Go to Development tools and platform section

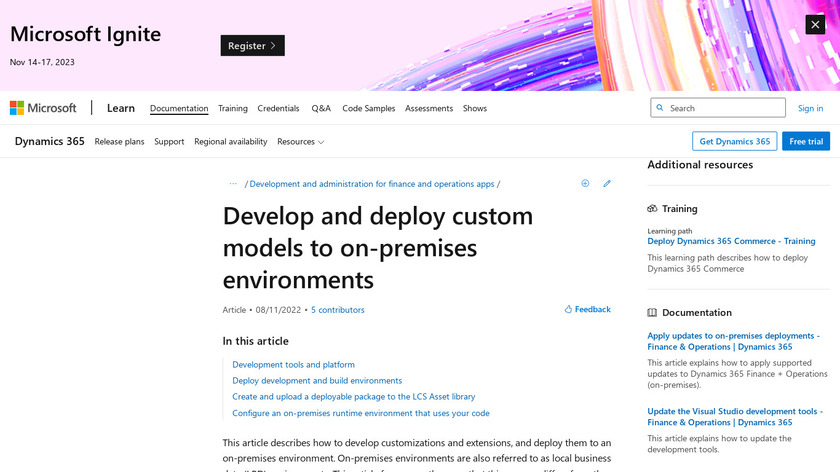click(x=293, y=365)
